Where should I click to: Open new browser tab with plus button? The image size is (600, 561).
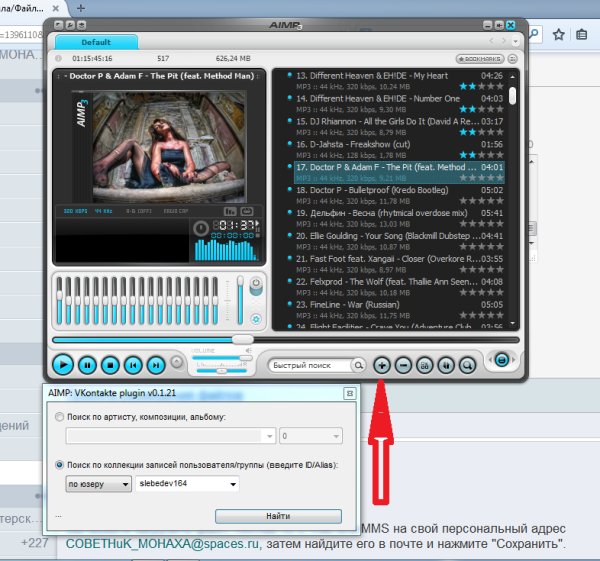(x=81, y=8)
